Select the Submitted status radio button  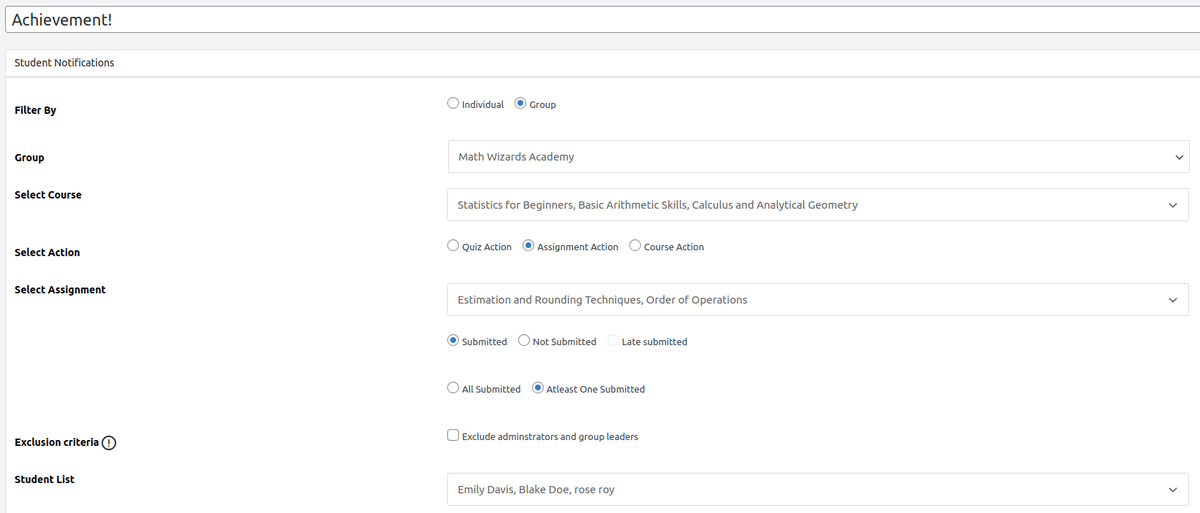453,341
